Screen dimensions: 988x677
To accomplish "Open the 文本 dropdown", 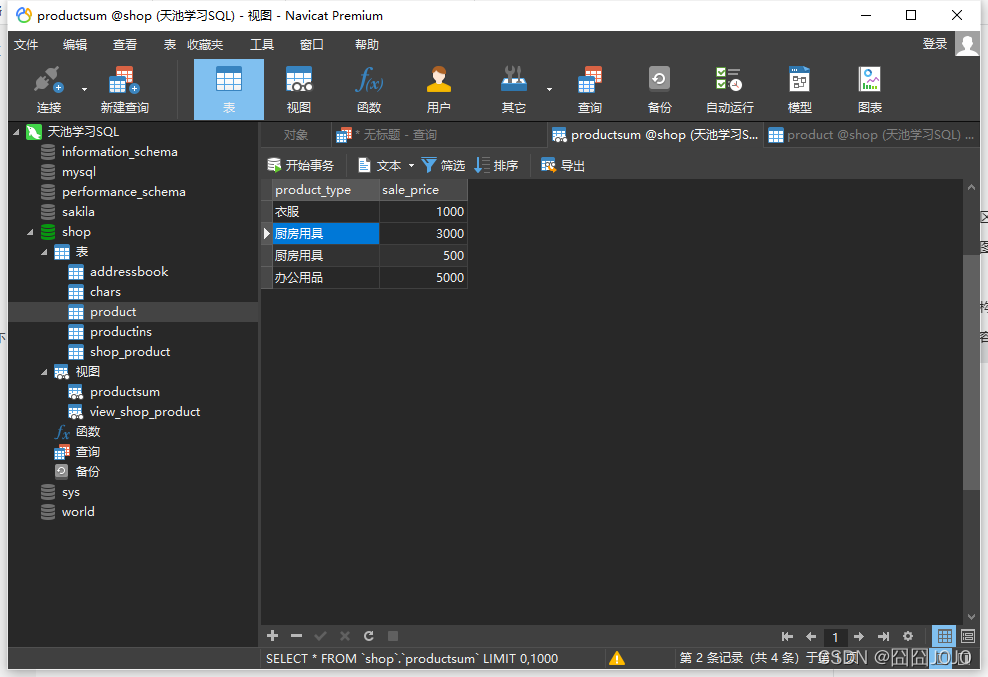I will tap(386, 165).
